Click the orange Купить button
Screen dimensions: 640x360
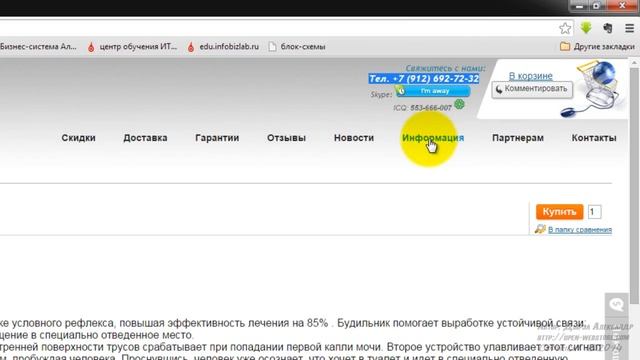[x=560, y=212]
